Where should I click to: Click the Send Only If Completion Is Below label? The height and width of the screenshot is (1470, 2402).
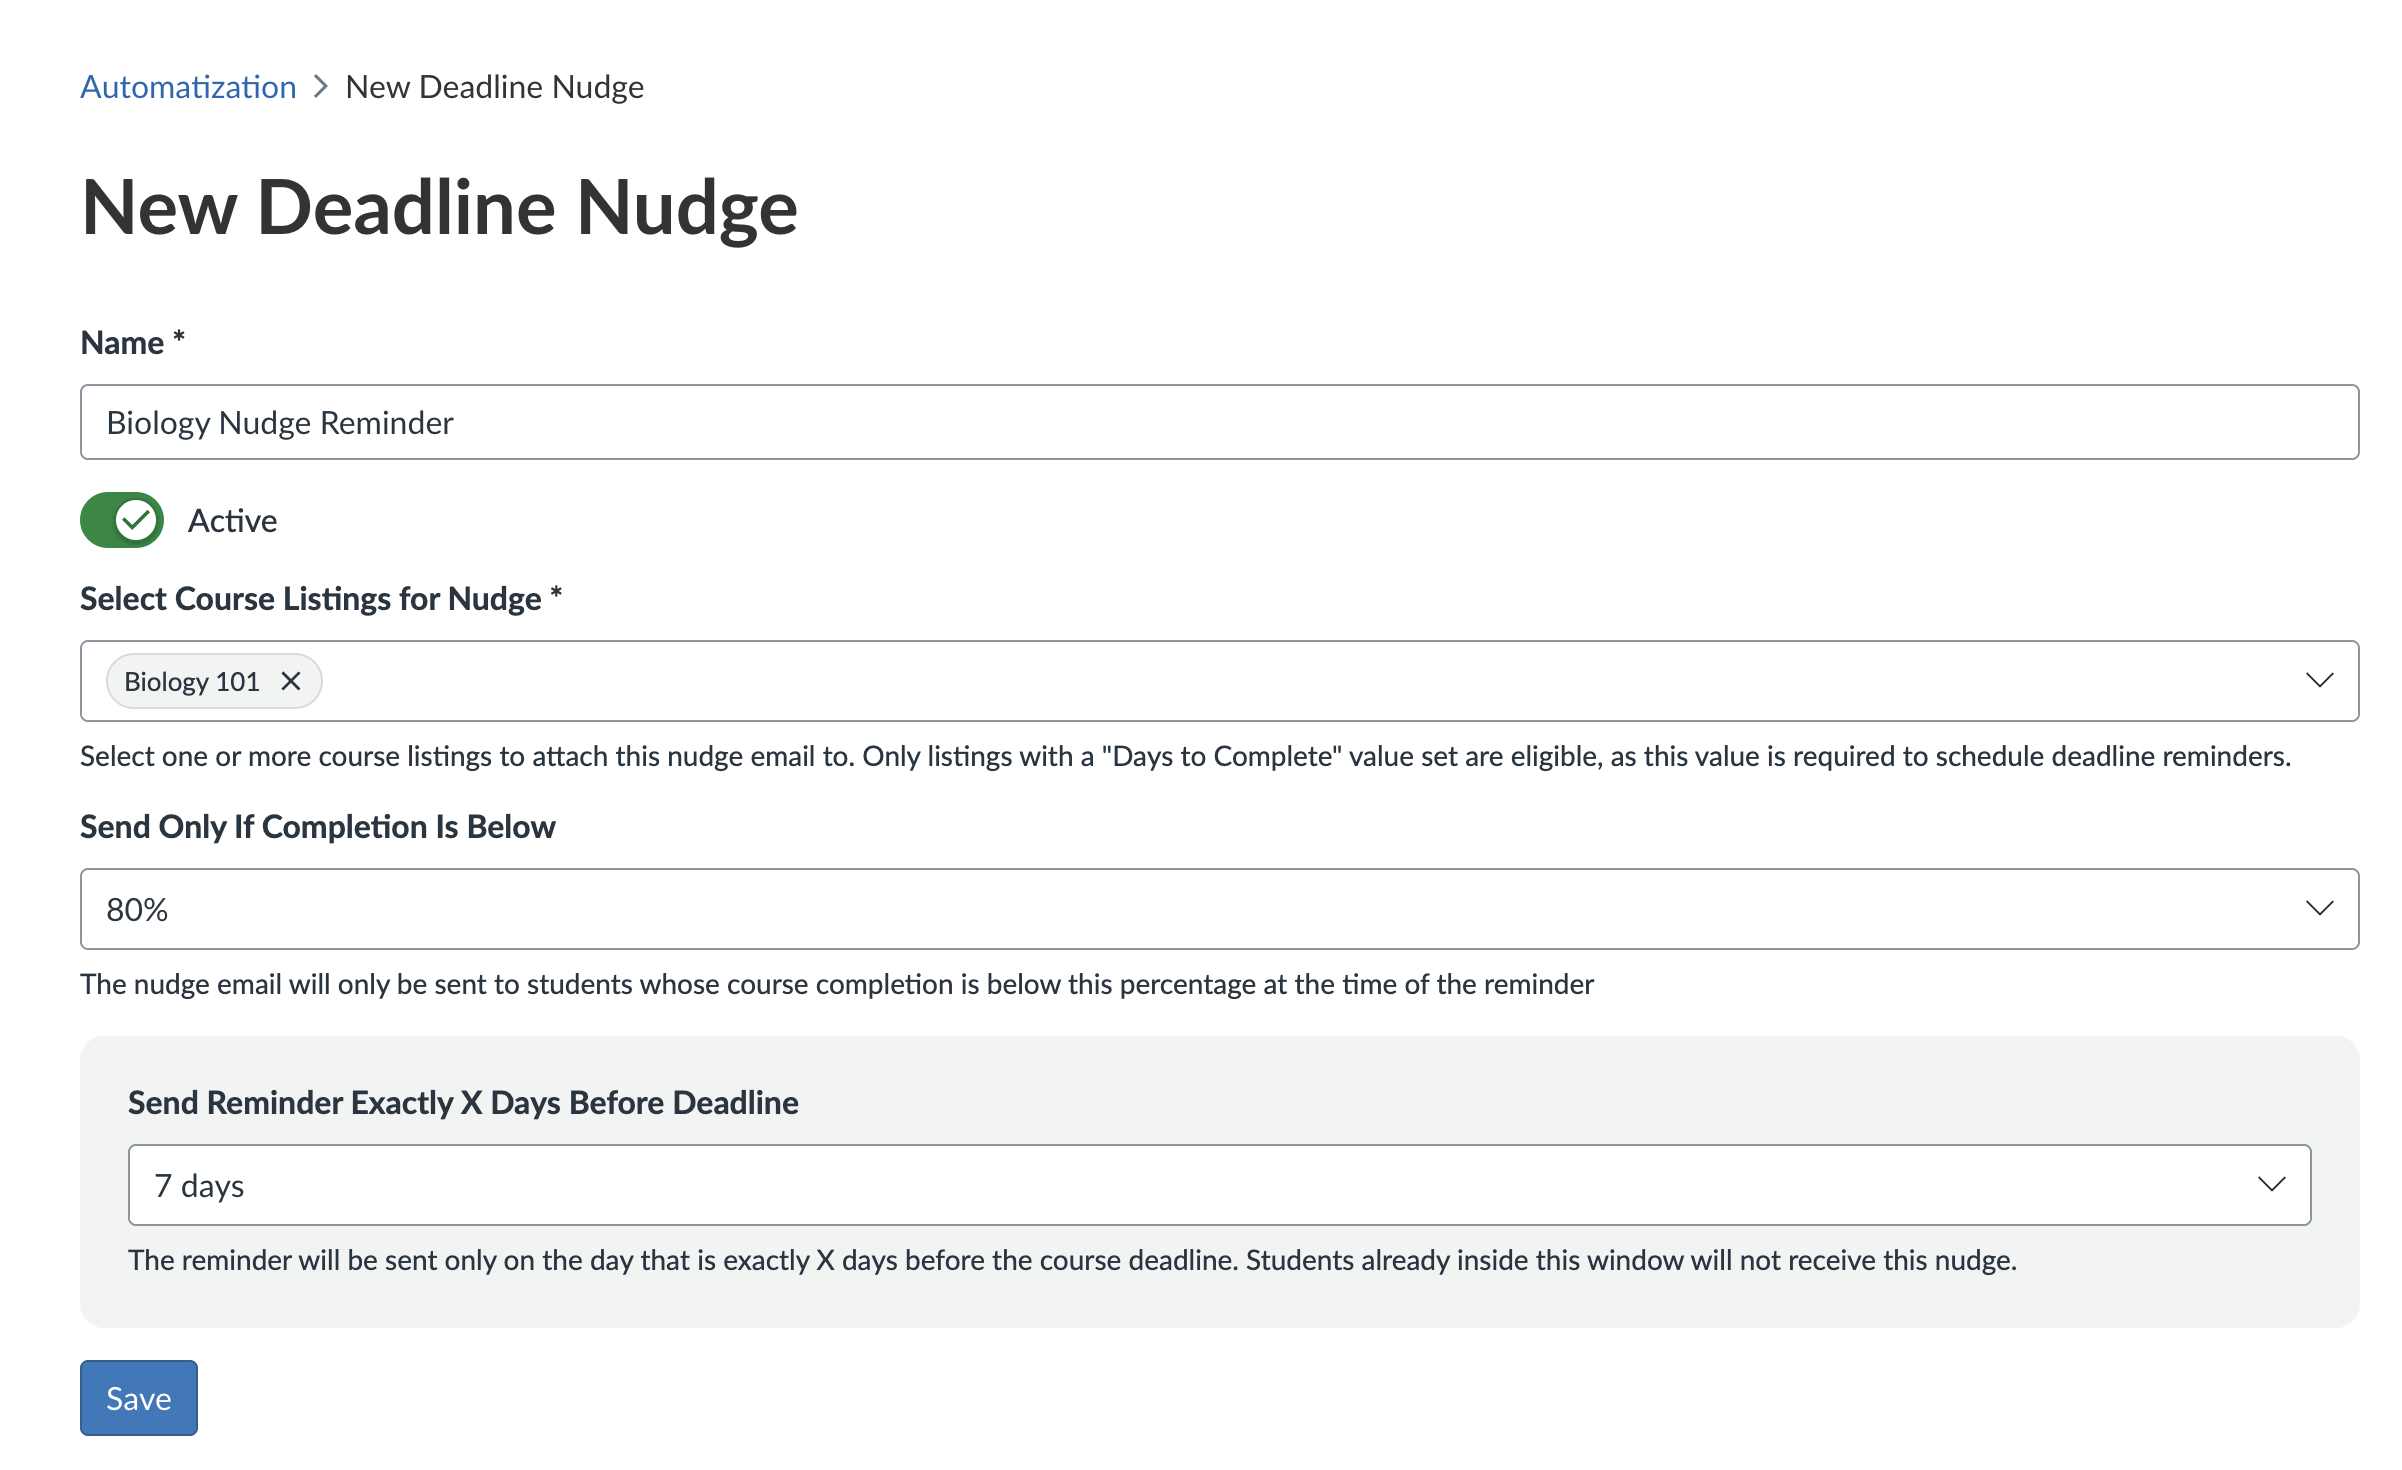coord(318,827)
